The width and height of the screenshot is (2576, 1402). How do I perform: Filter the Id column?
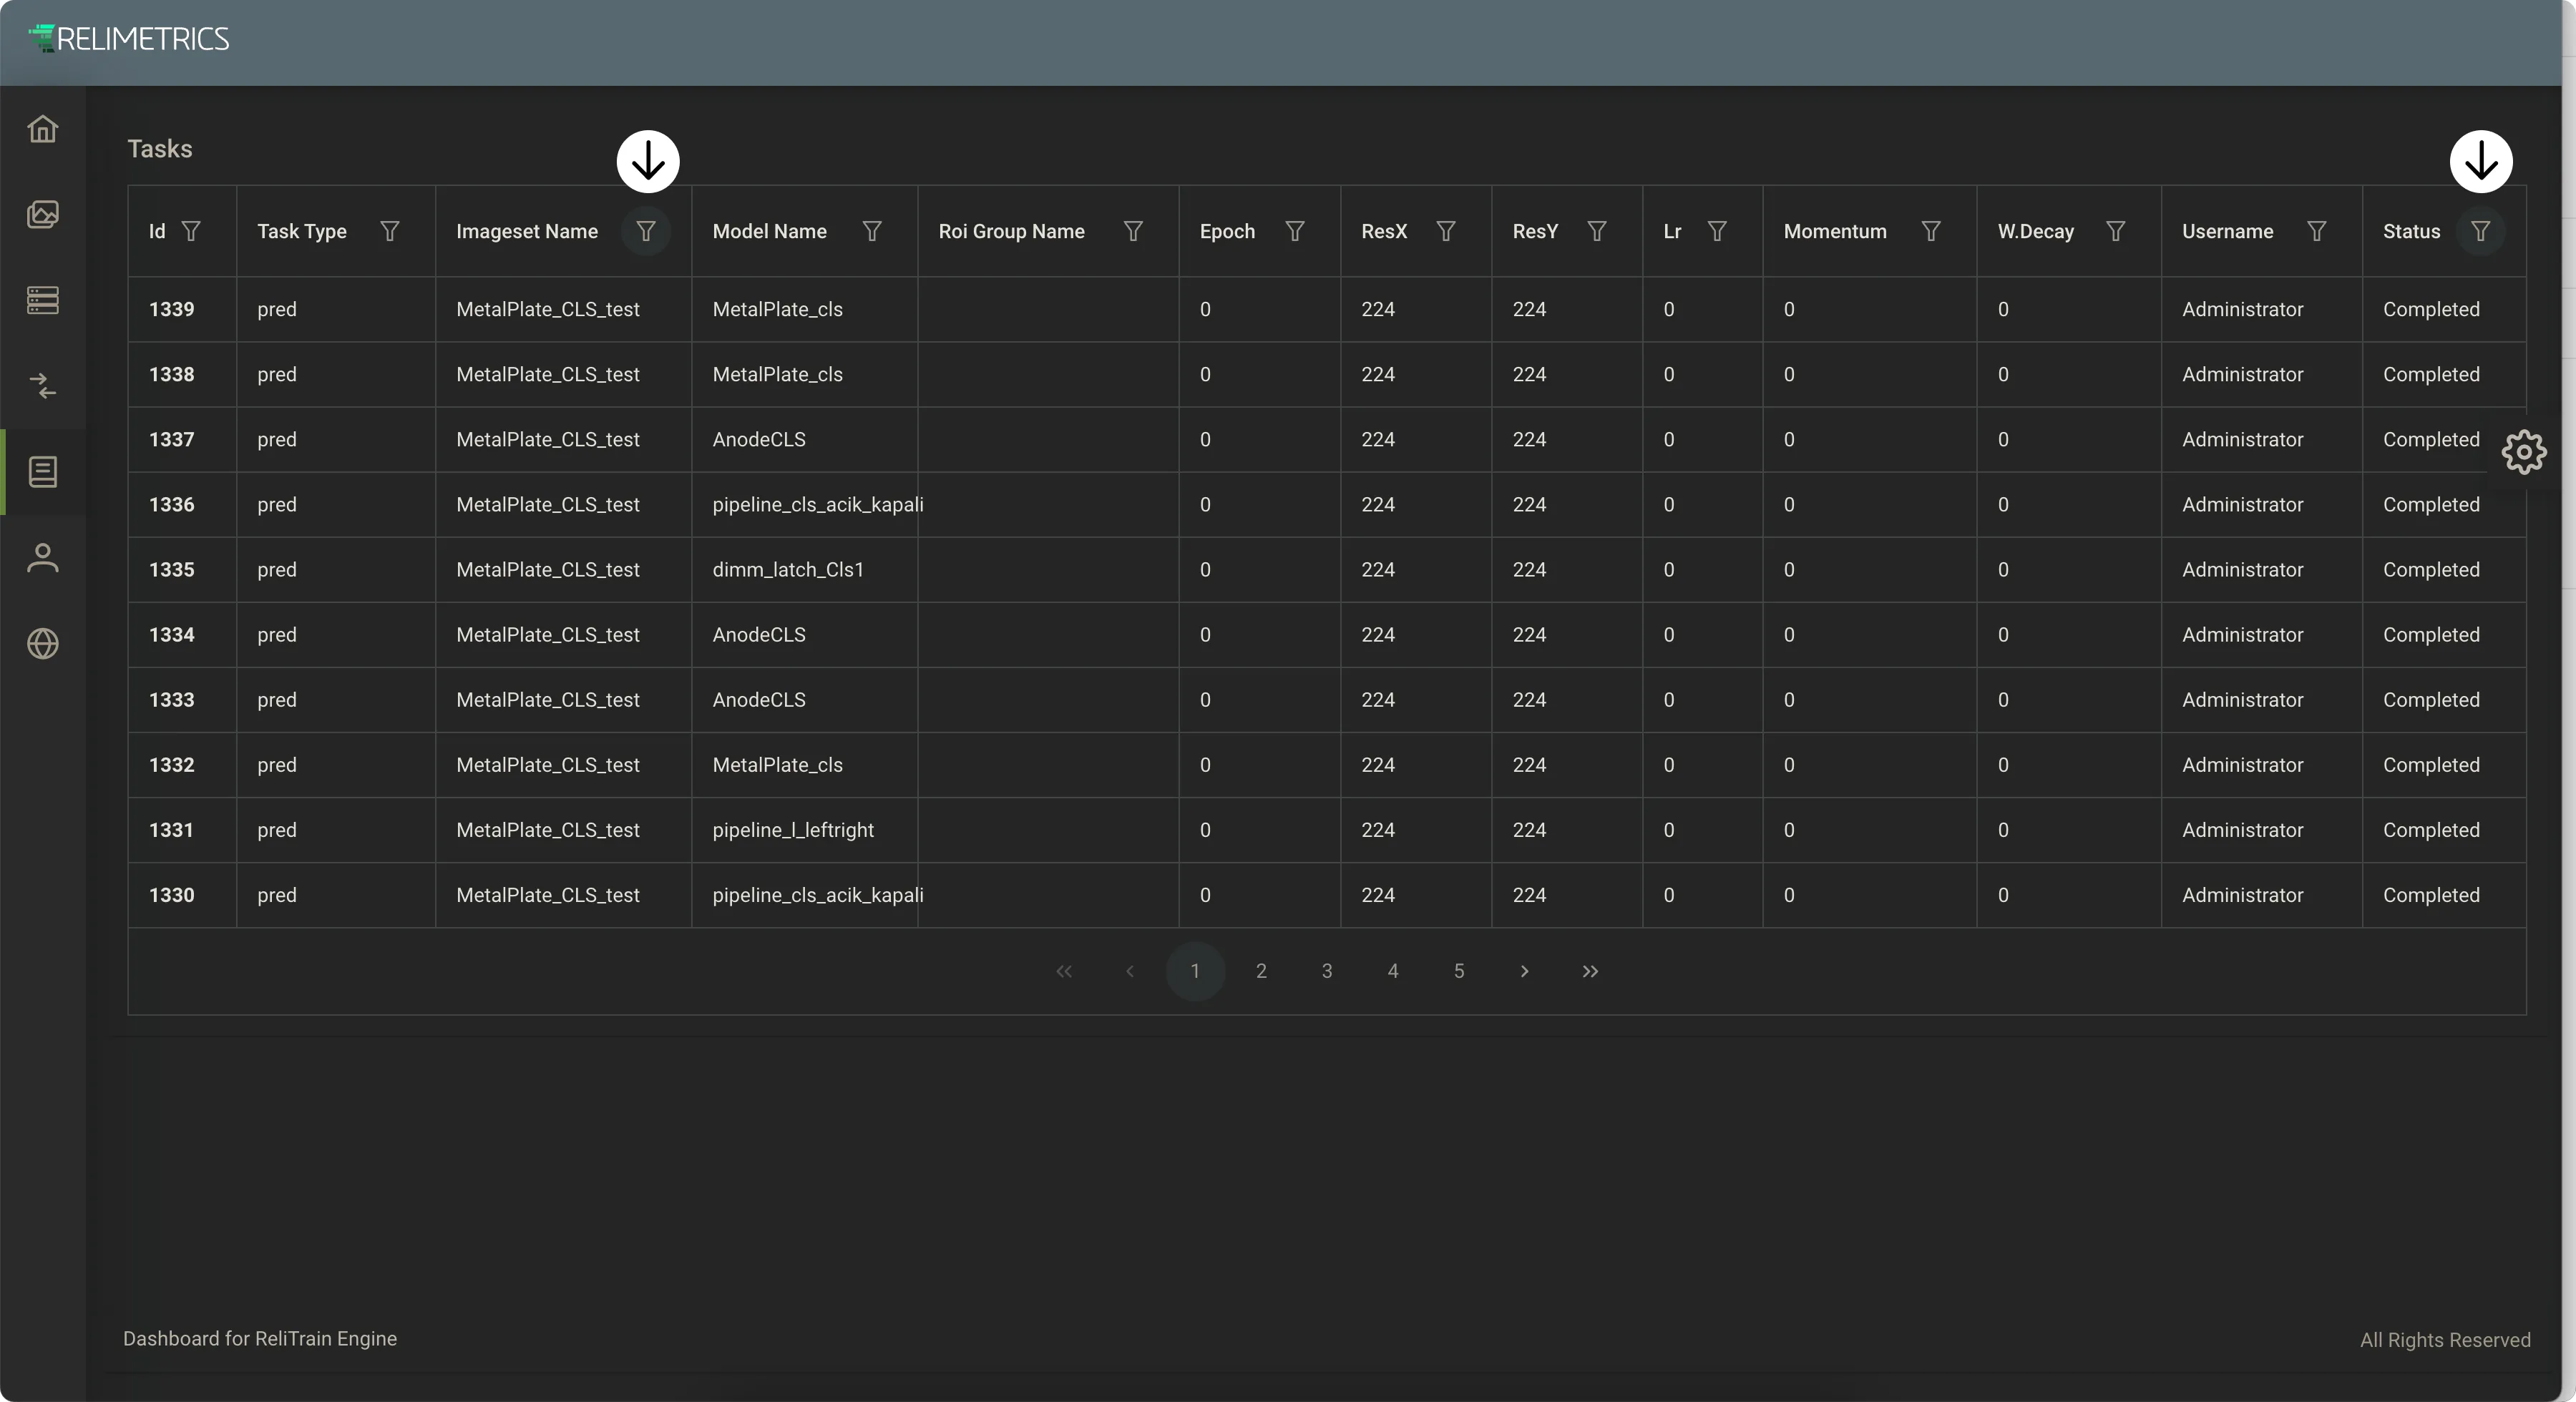[191, 231]
